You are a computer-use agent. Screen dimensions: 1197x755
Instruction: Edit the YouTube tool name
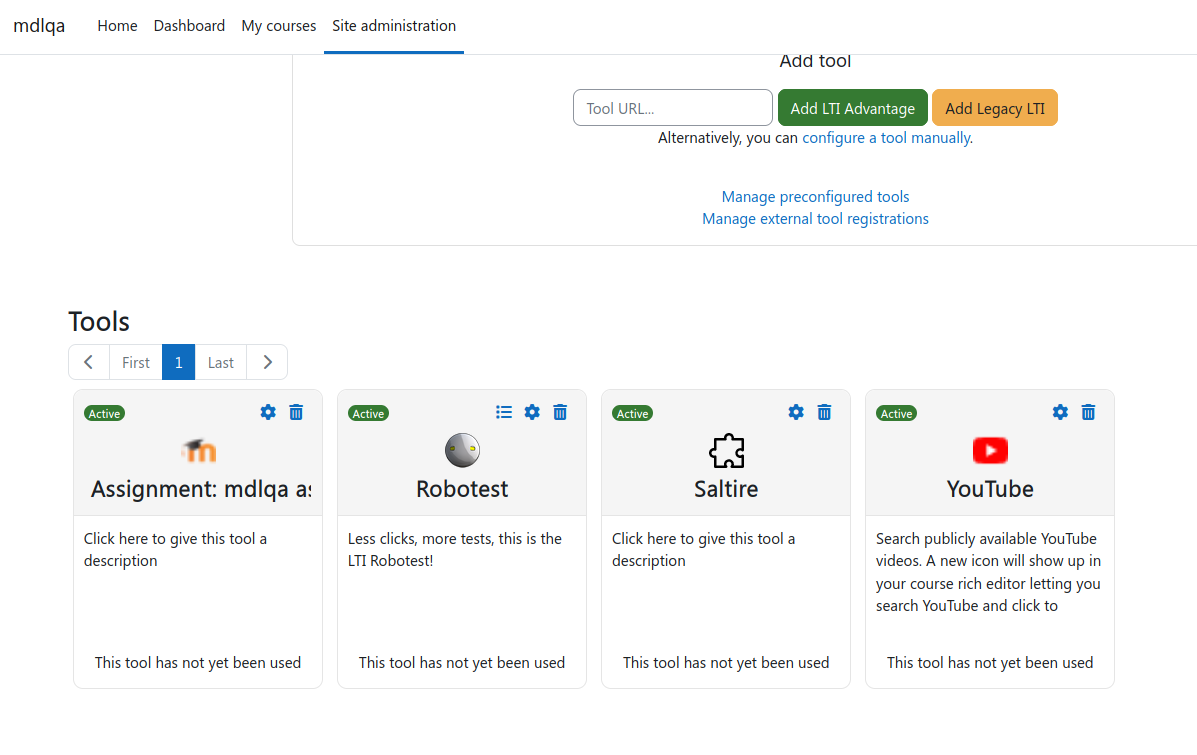pyautogui.click(x=990, y=489)
